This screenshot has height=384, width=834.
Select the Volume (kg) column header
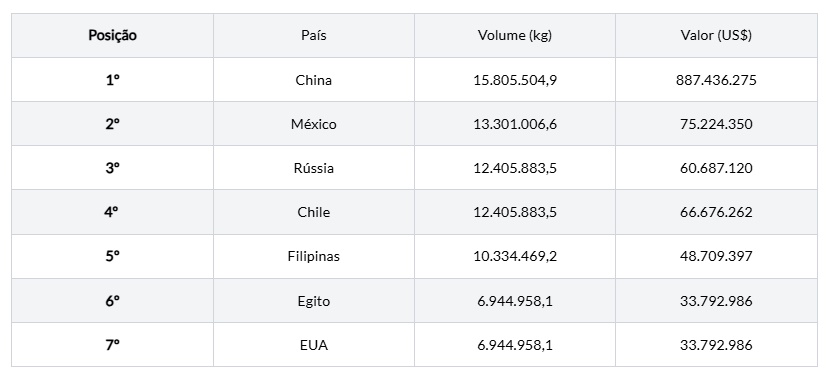tap(515, 36)
